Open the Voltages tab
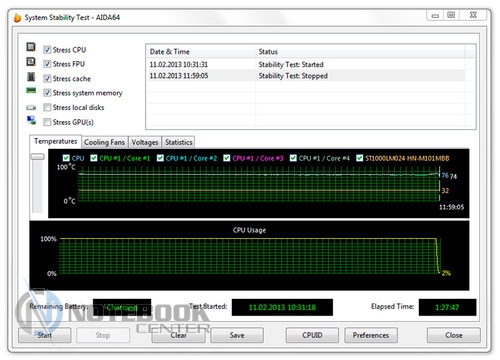This screenshot has width=500, height=360. (x=145, y=142)
